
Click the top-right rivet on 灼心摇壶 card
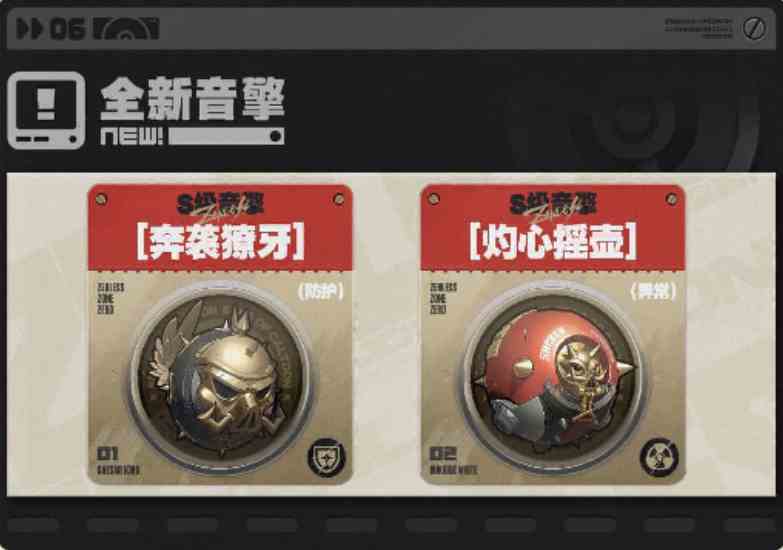coord(672,198)
